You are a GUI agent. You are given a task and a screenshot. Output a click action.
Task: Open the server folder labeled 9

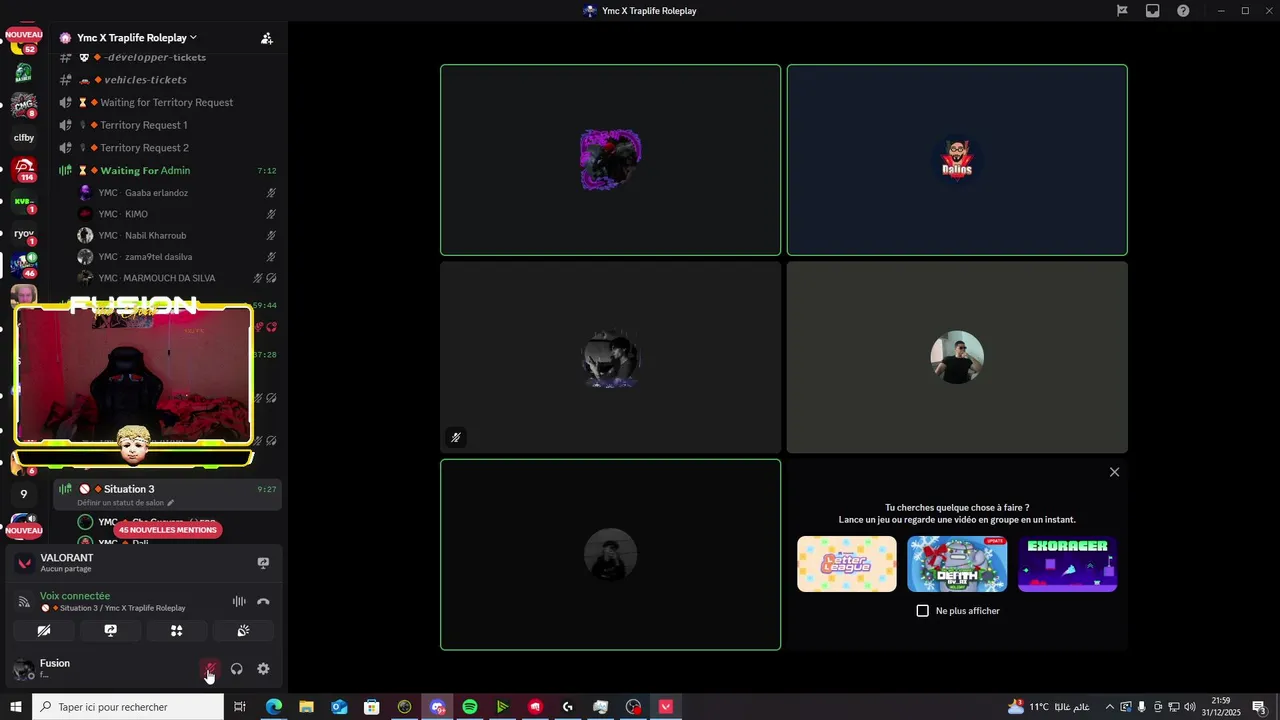pos(24,494)
